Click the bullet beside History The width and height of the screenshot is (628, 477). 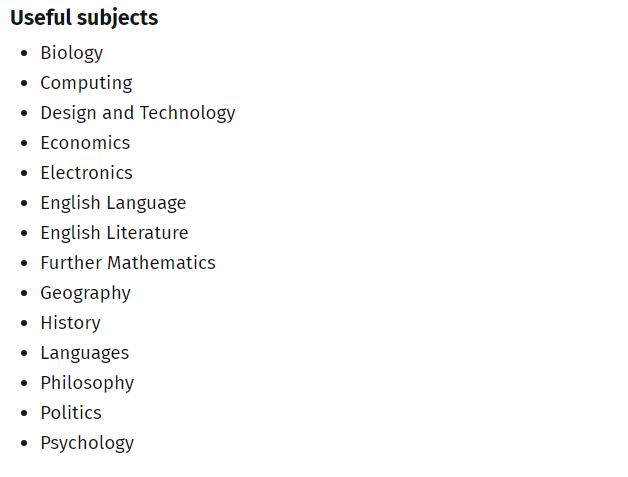click(x=24, y=323)
